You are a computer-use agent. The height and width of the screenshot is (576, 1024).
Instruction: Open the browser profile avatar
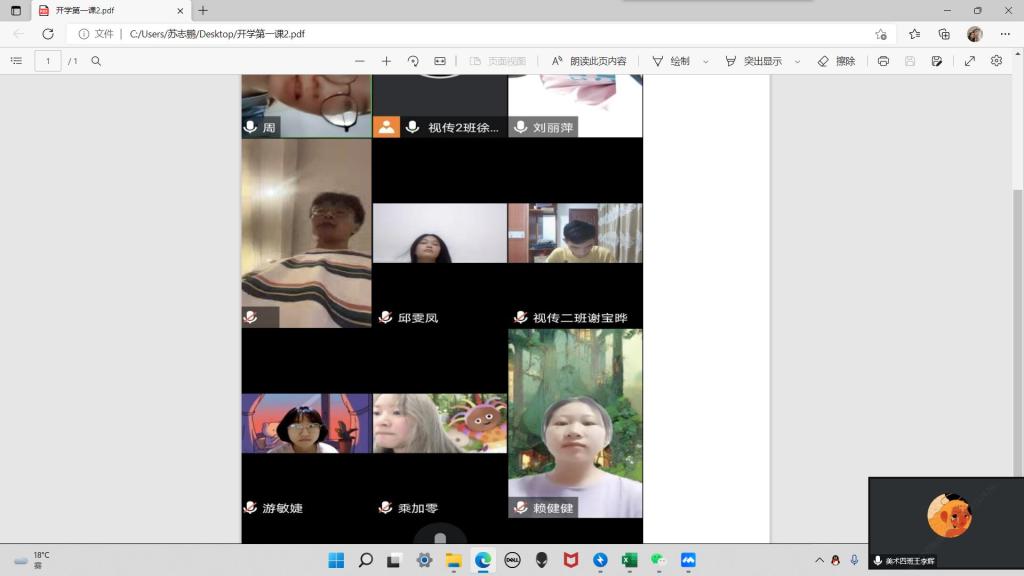click(x=974, y=34)
